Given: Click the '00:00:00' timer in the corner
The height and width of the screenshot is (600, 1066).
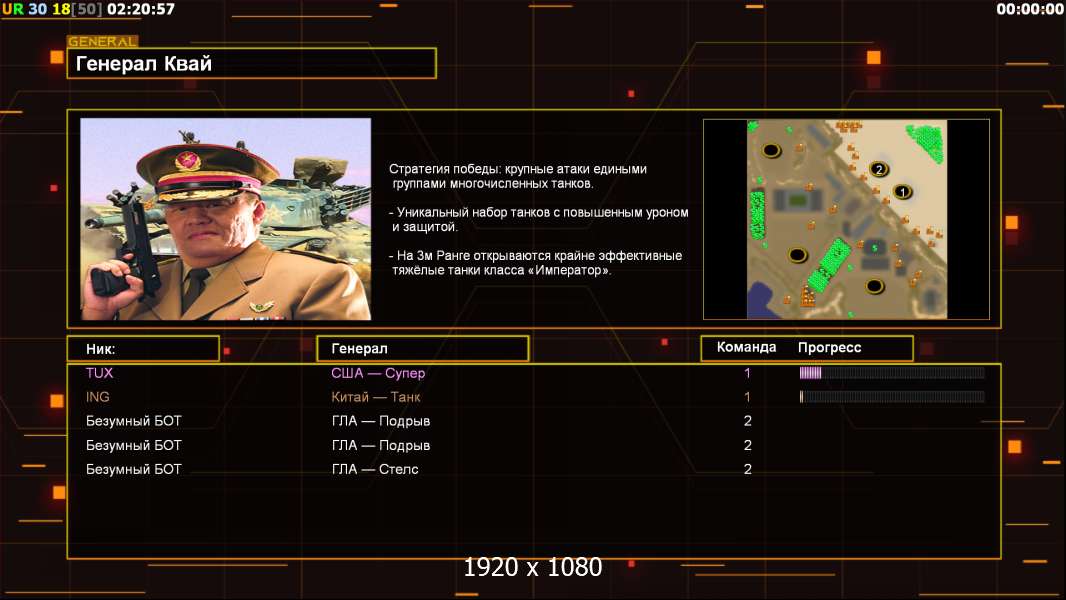Looking at the screenshot, I should (x=1030, y=9).
